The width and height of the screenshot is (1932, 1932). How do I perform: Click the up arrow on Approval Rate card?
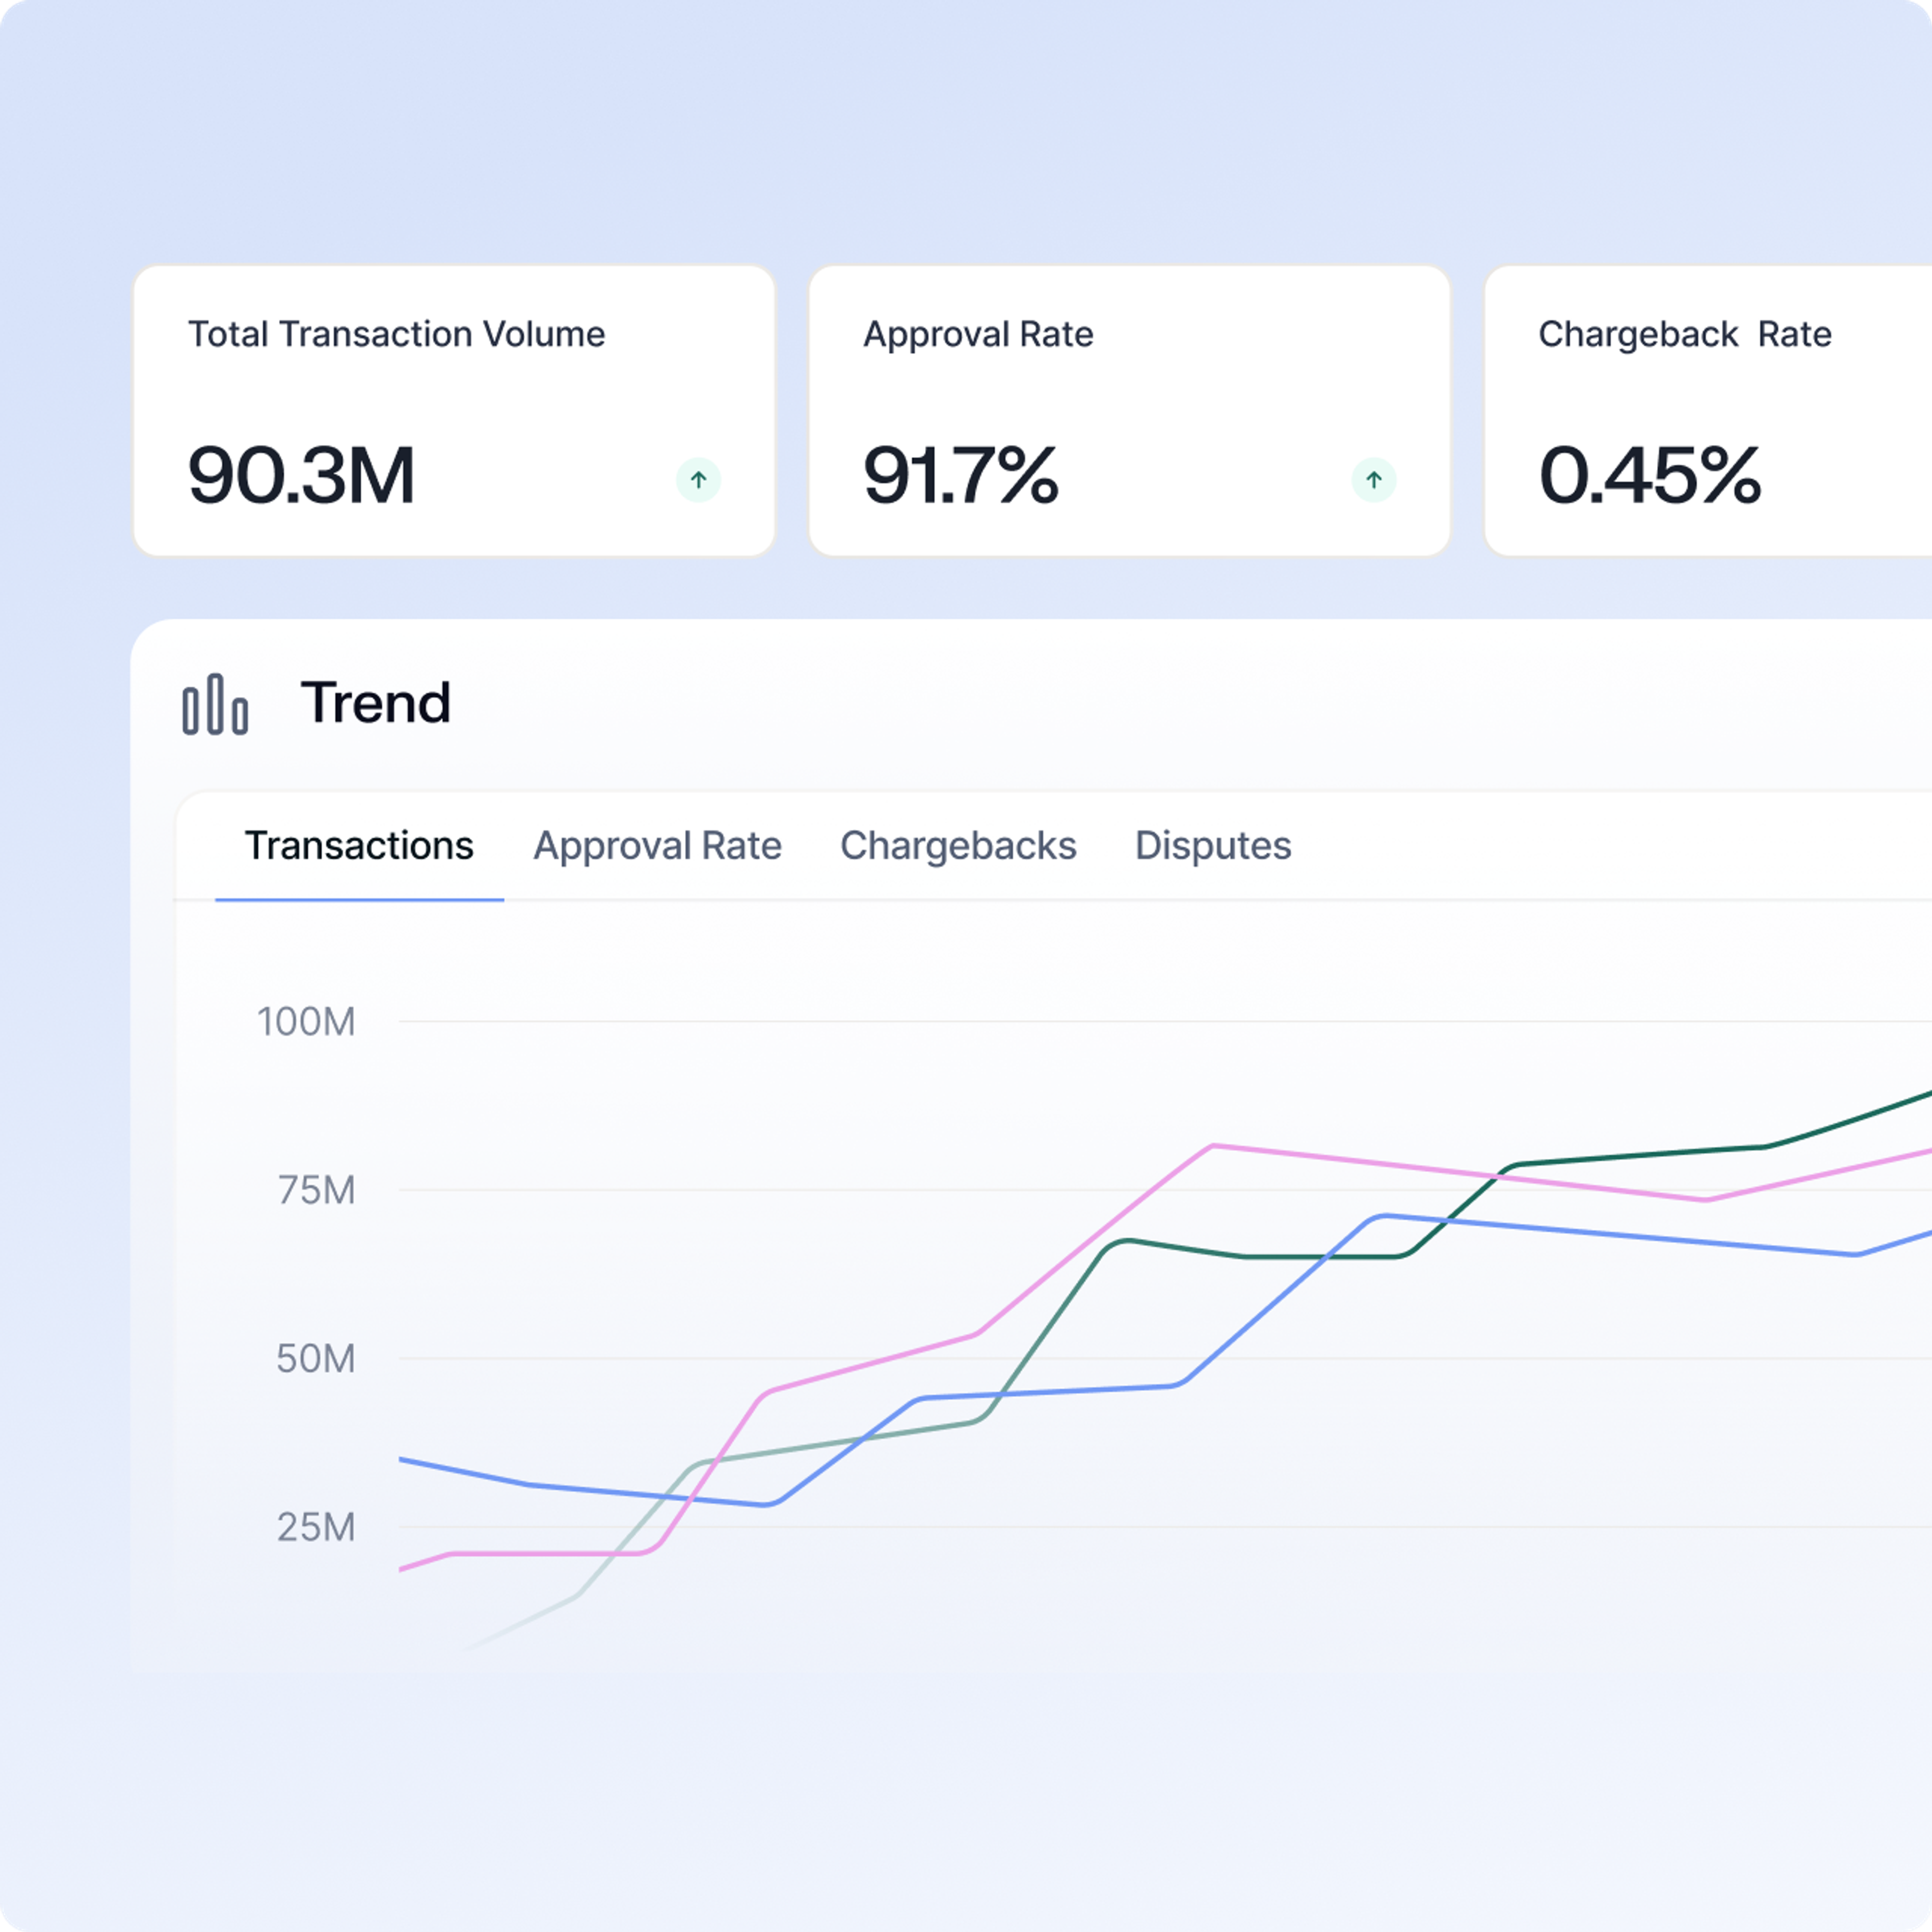pos(1373,480)
